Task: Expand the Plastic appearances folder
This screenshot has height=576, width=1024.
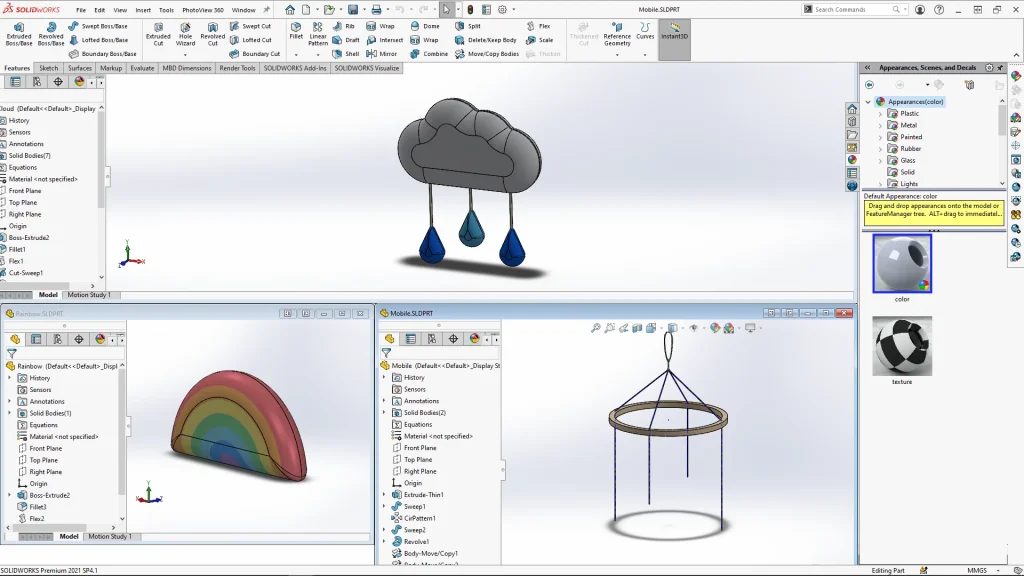Action: 880,114
